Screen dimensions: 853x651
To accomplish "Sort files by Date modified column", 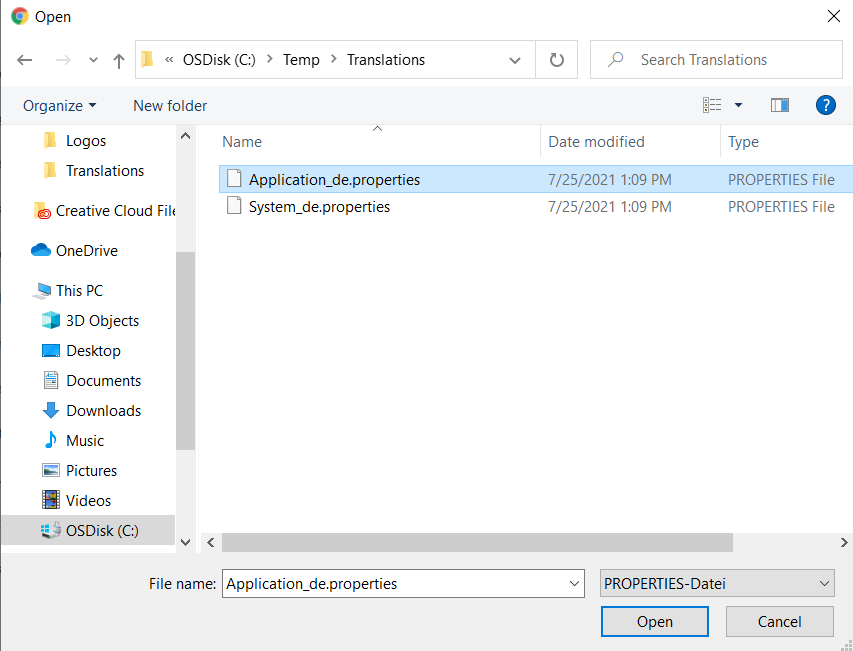I will [596, 142].
